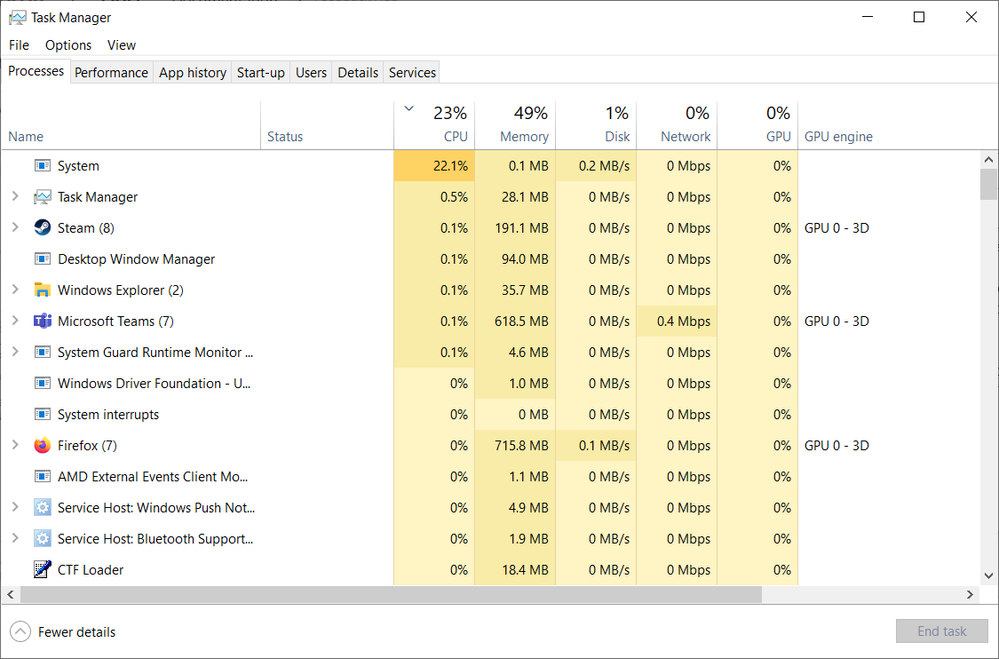Click the System process icon

(x=42, y=166)
